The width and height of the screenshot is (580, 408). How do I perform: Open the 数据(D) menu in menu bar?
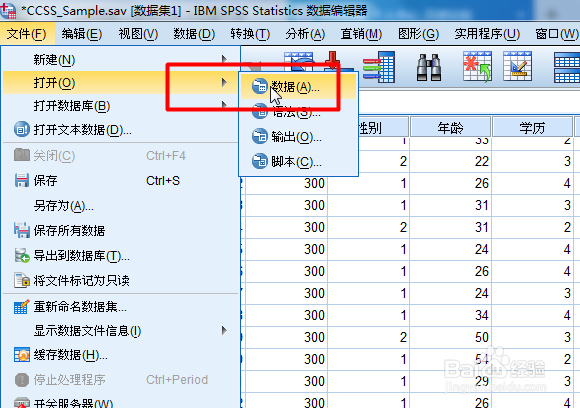[194, 34]
